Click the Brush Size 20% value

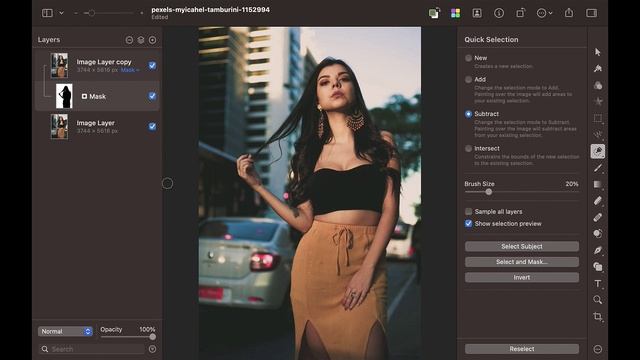coord(572,184)
